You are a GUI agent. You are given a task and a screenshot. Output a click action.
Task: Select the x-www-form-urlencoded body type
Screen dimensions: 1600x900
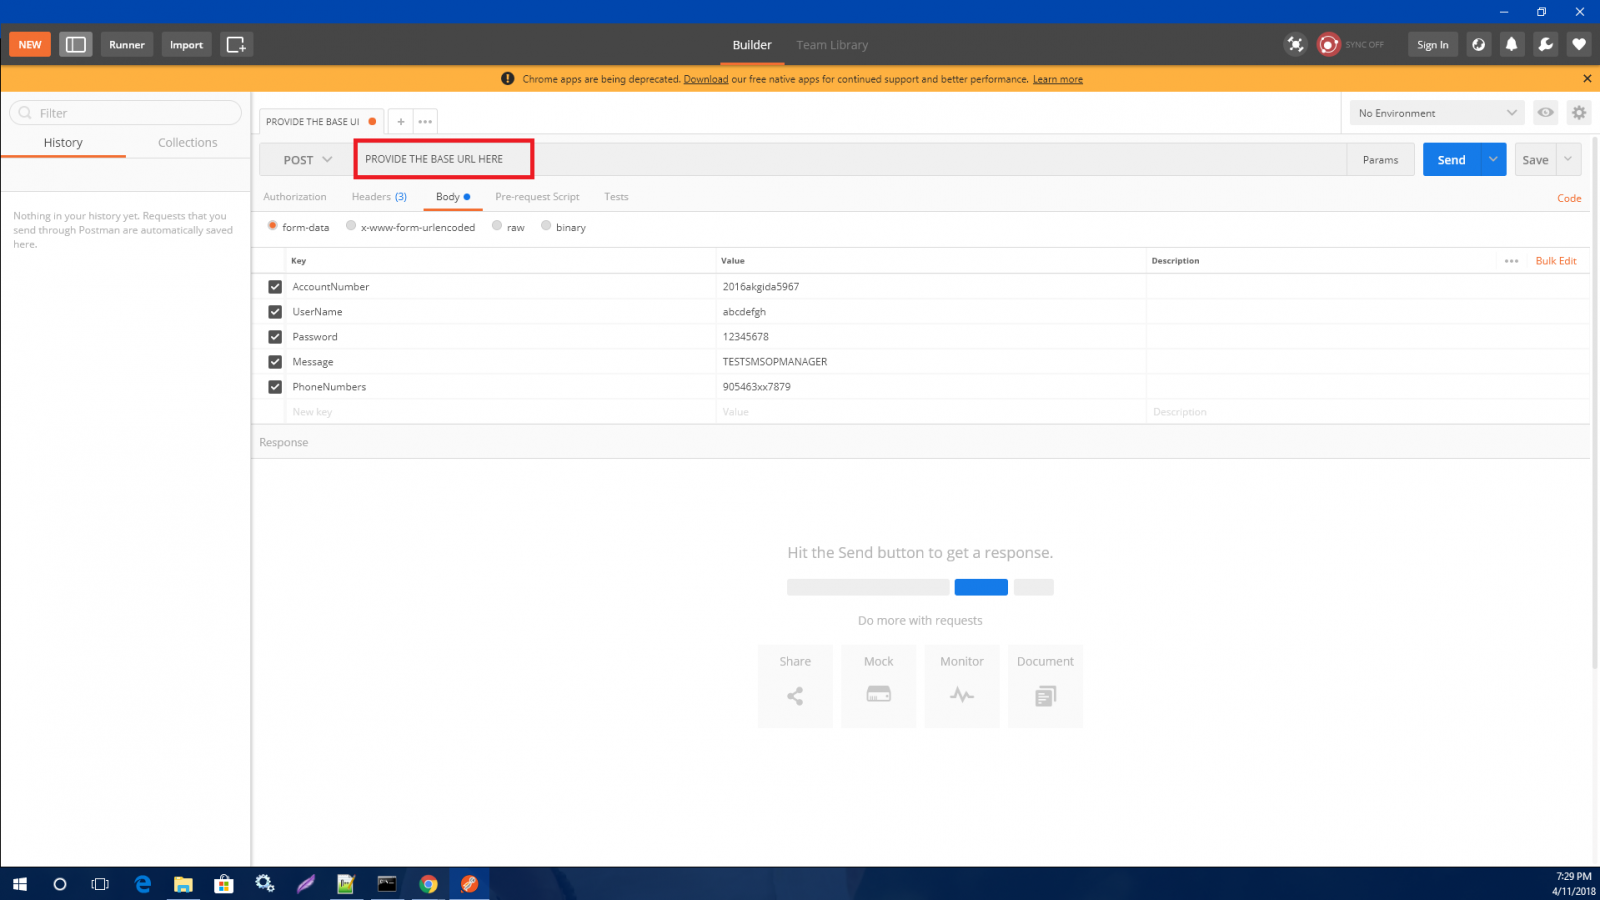pyautogui.click(x=350, y=226)
